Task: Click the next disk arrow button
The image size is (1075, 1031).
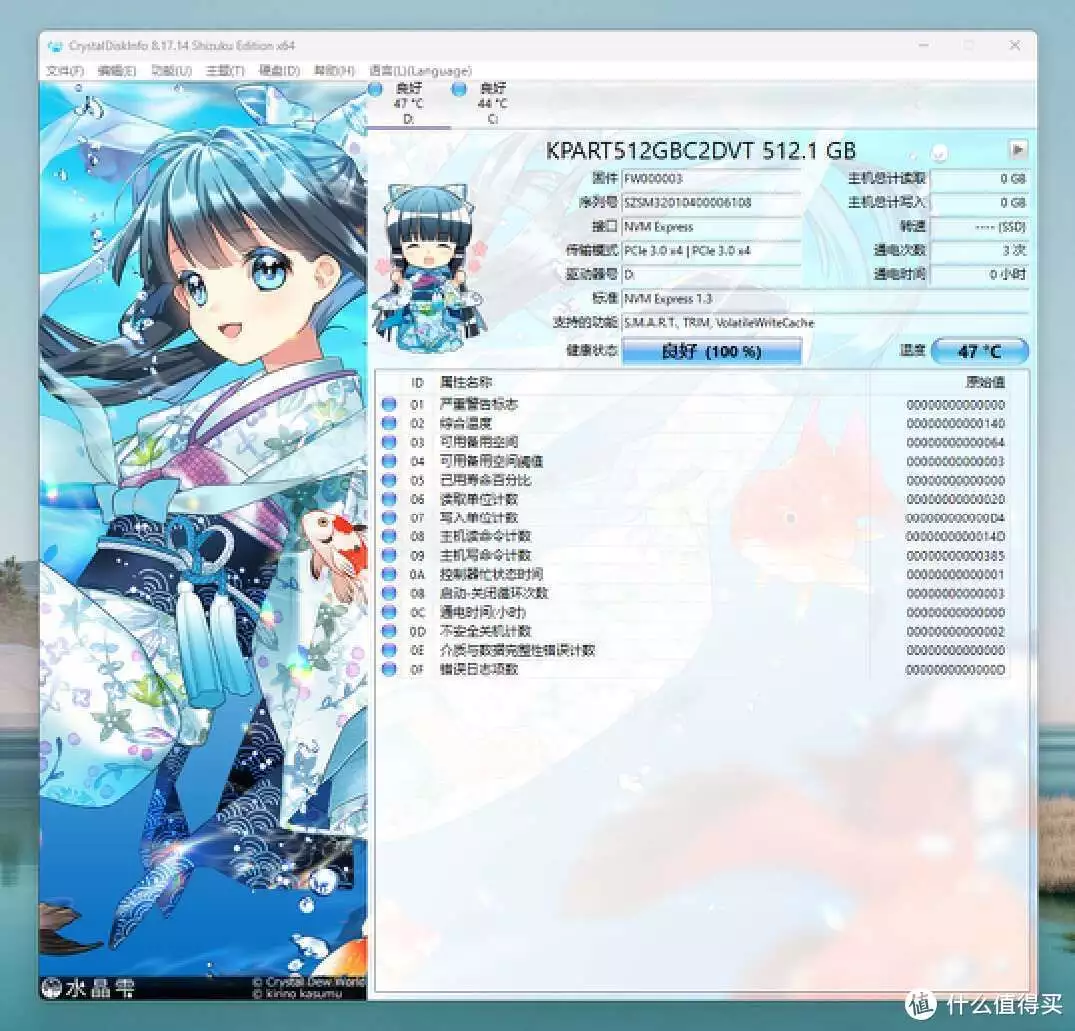Action: click(x=1017, y=149)
